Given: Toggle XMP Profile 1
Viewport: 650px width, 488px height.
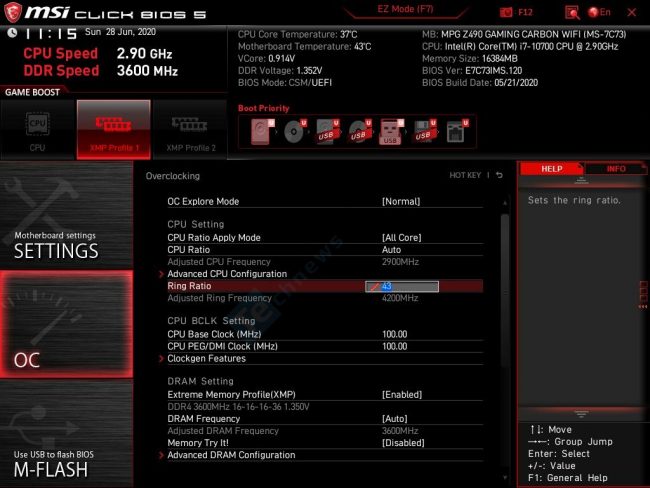Looking at the screenshot, I should pos(114,129).
